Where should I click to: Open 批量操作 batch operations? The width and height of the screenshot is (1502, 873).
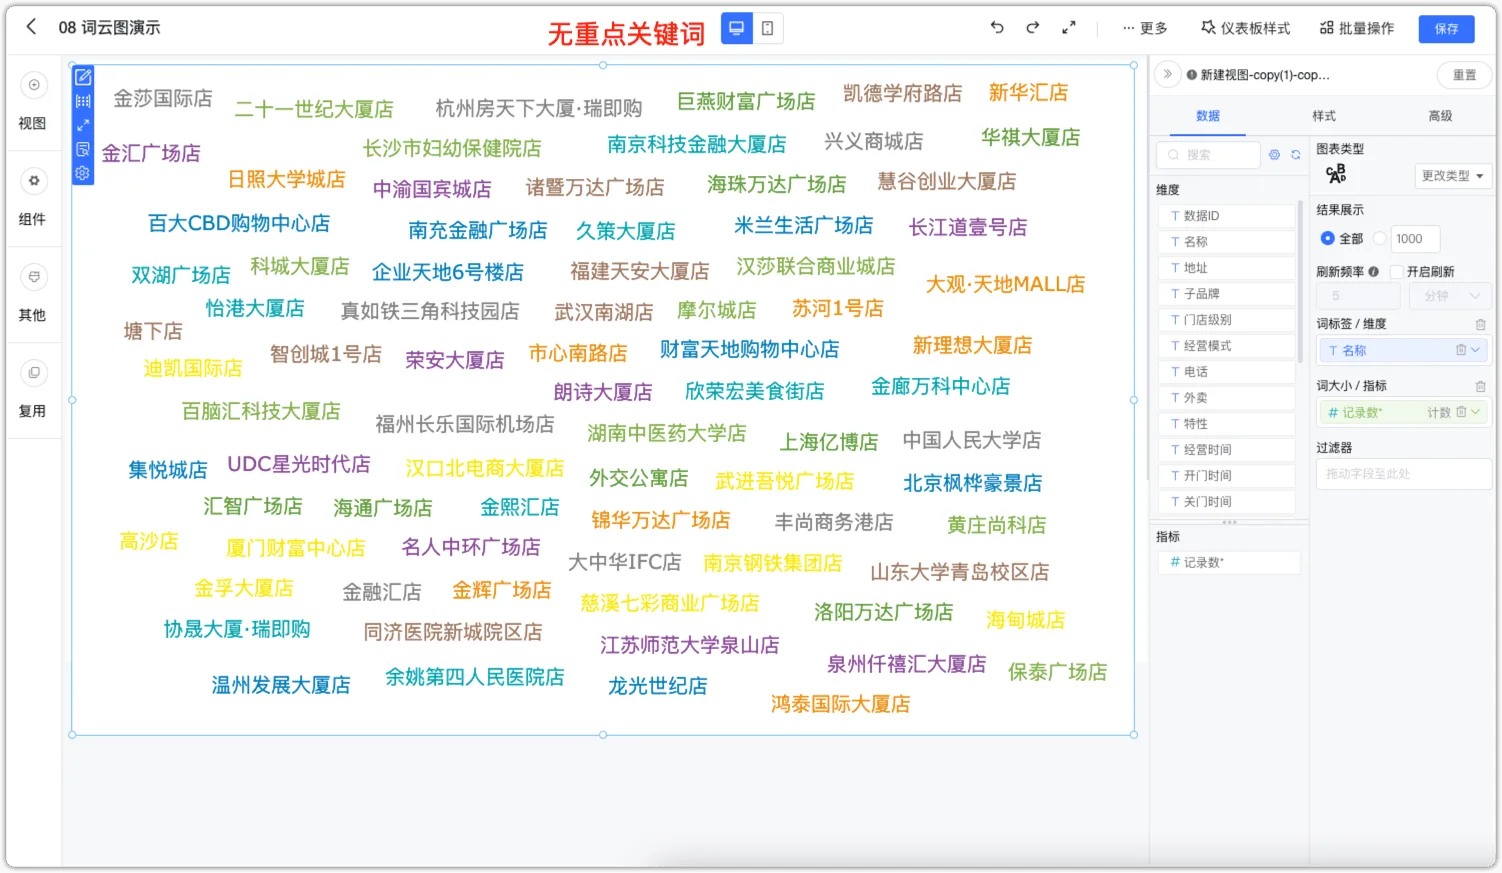pos(1357,28)
